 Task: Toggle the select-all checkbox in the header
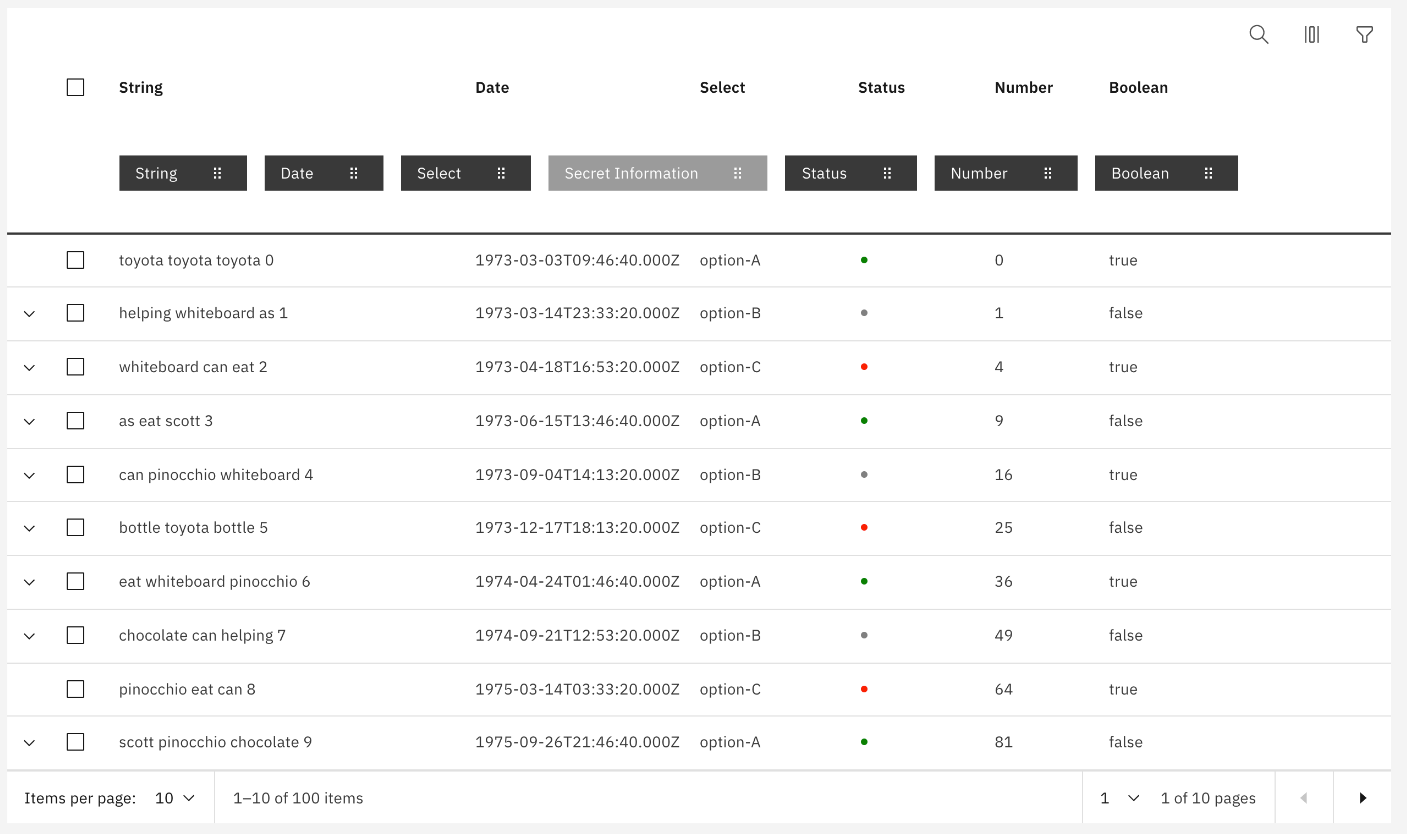pyautogui.click(x=75, y=87)
